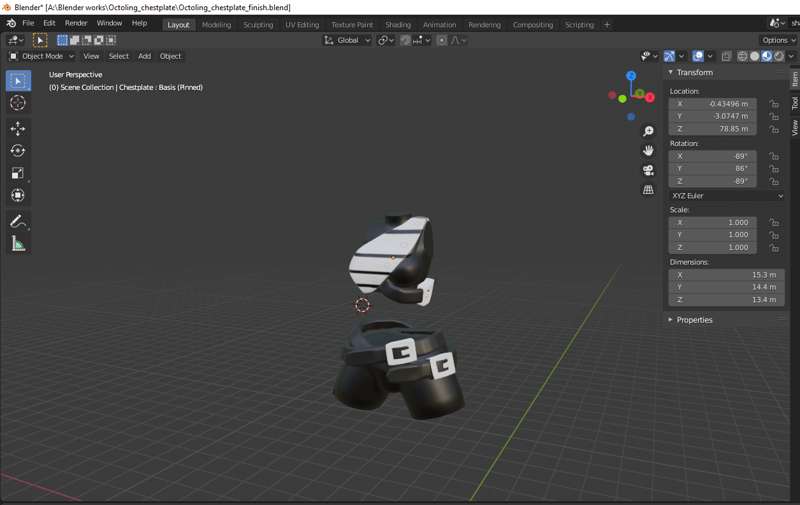Open the Render menu
800x505 pixels.
pyautogui.click(x=76, y=23)
